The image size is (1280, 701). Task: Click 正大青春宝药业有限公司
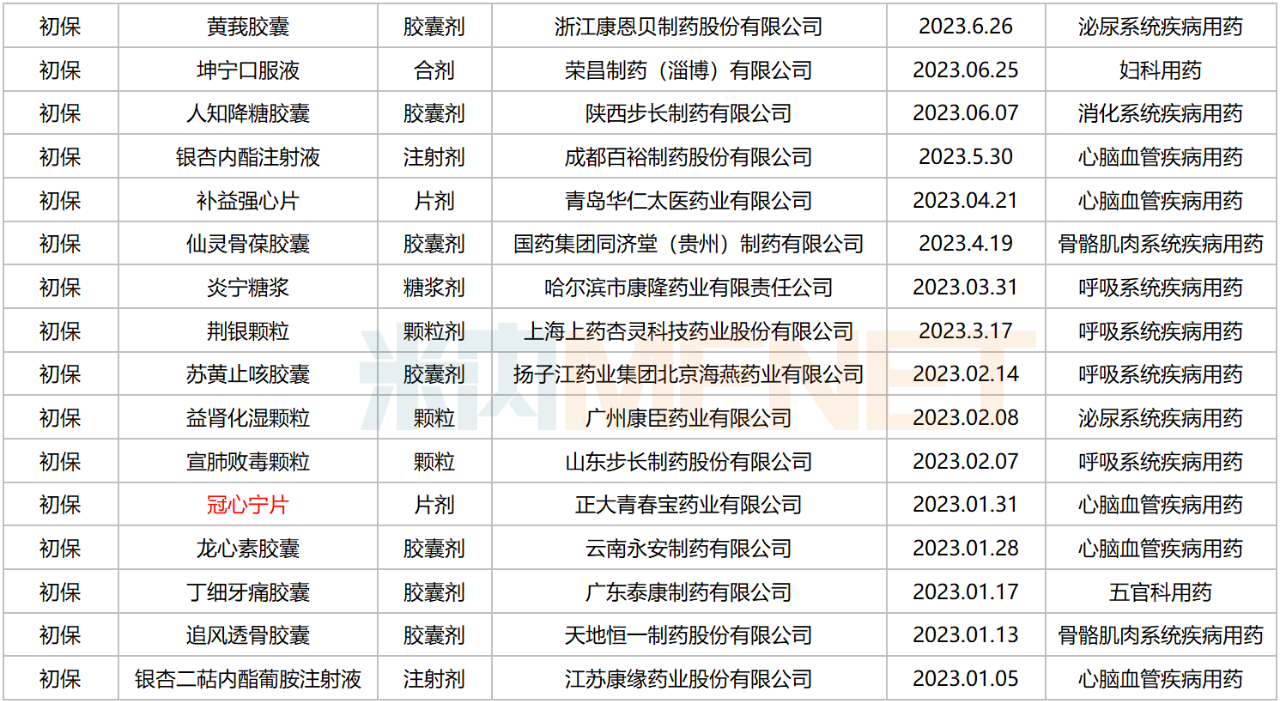[x=688, y=505]
